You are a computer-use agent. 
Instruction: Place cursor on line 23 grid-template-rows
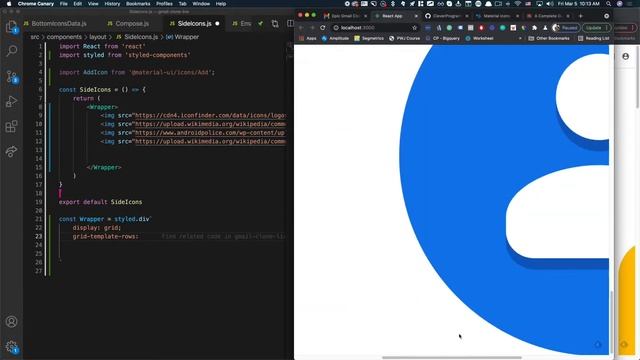click(105, 236)
